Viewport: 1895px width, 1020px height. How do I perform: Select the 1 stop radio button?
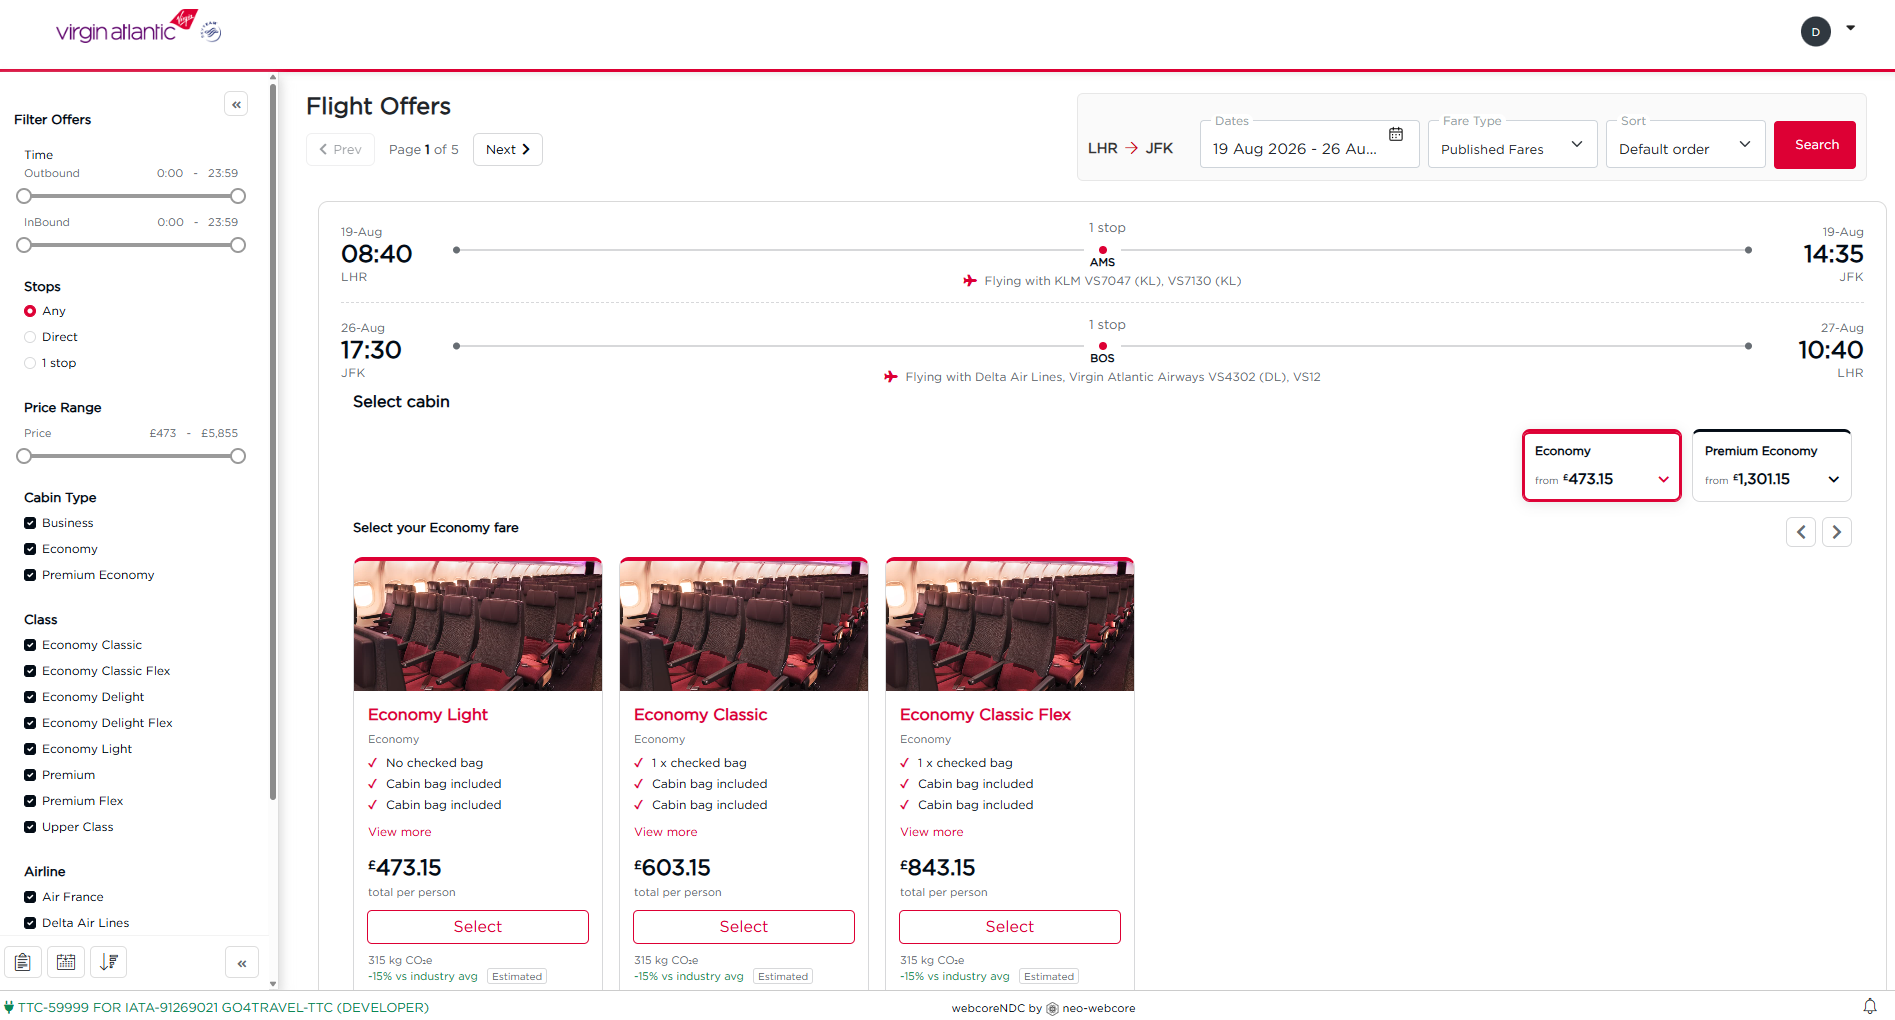pyautogui.click(x=30, y=363)
